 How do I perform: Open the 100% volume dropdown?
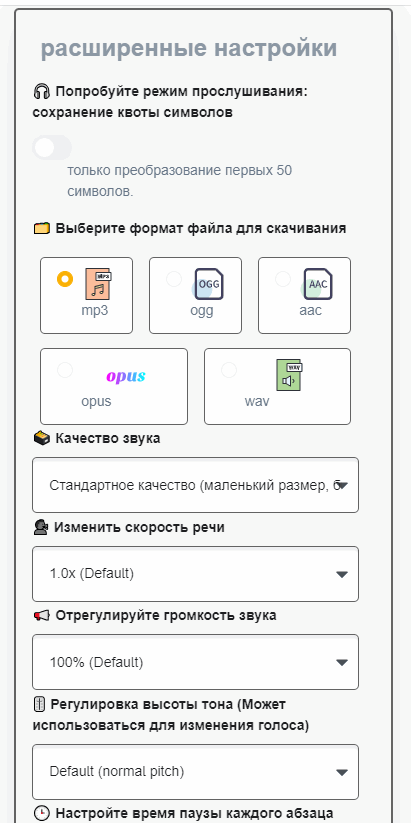(x=195, y=662)
